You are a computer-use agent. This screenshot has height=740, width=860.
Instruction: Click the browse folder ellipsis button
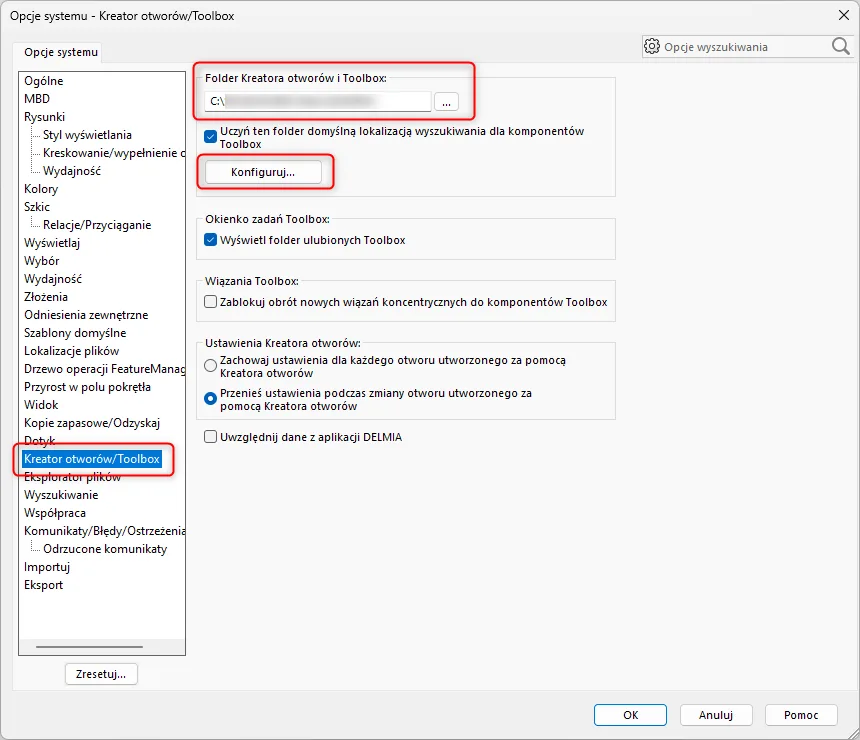click(x=446, y=101)
